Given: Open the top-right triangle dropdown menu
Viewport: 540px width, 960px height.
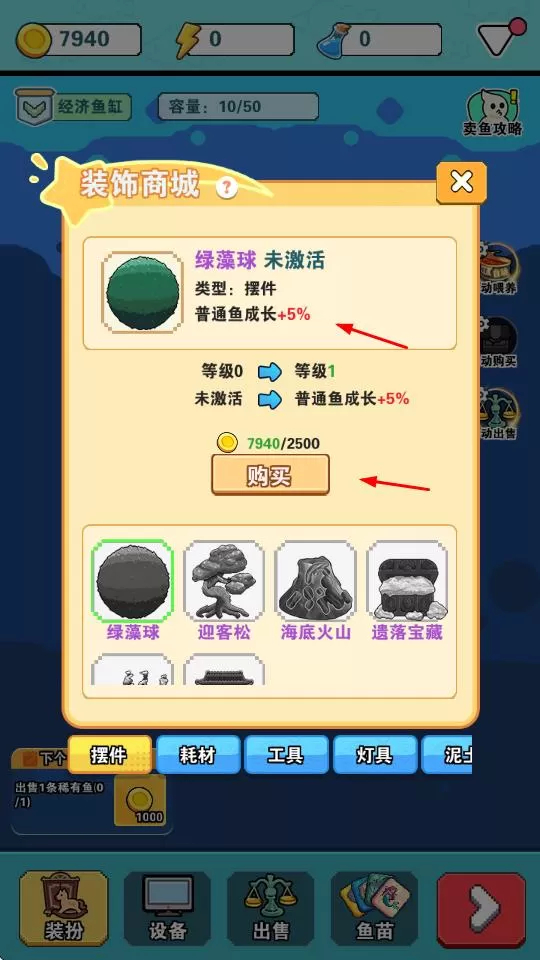Looking at the screenshot, I should (x=501, y=38).
